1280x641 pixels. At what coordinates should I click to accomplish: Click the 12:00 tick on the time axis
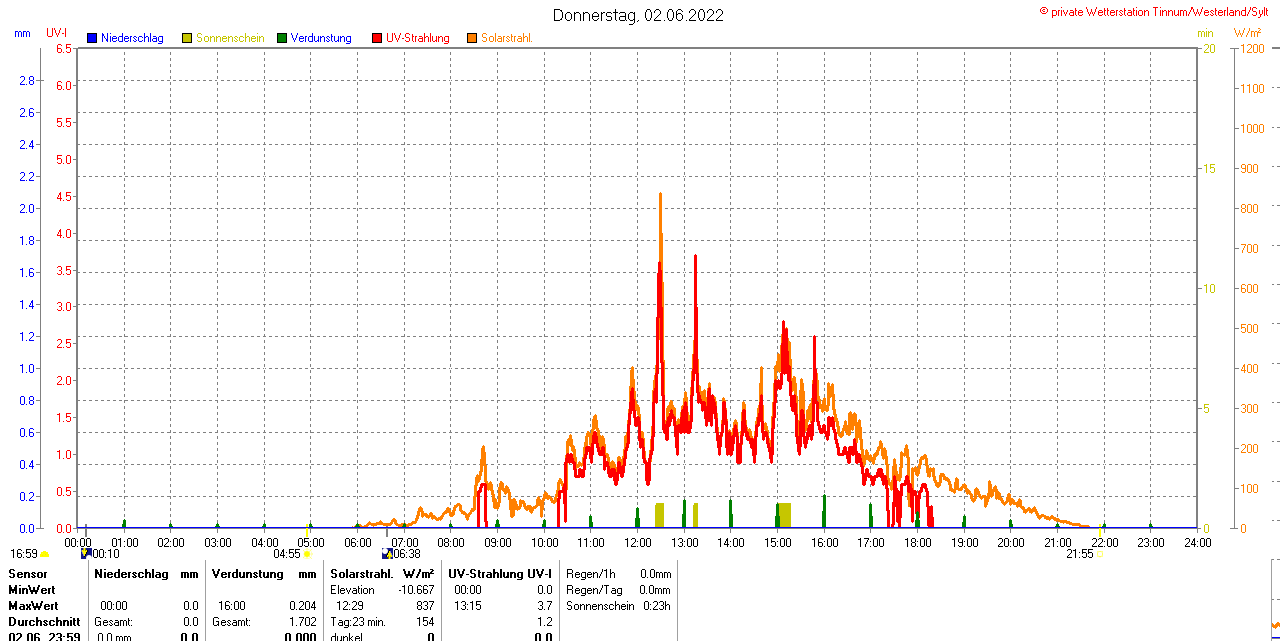pyautogui.click(x=637, y=542)
